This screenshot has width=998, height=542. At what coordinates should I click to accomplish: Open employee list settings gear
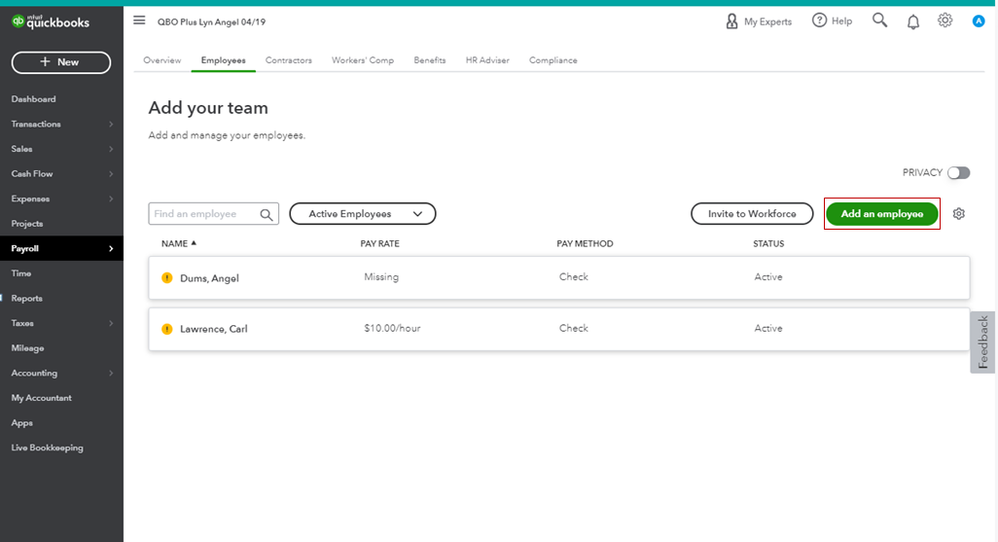click(x=959, y=214)
